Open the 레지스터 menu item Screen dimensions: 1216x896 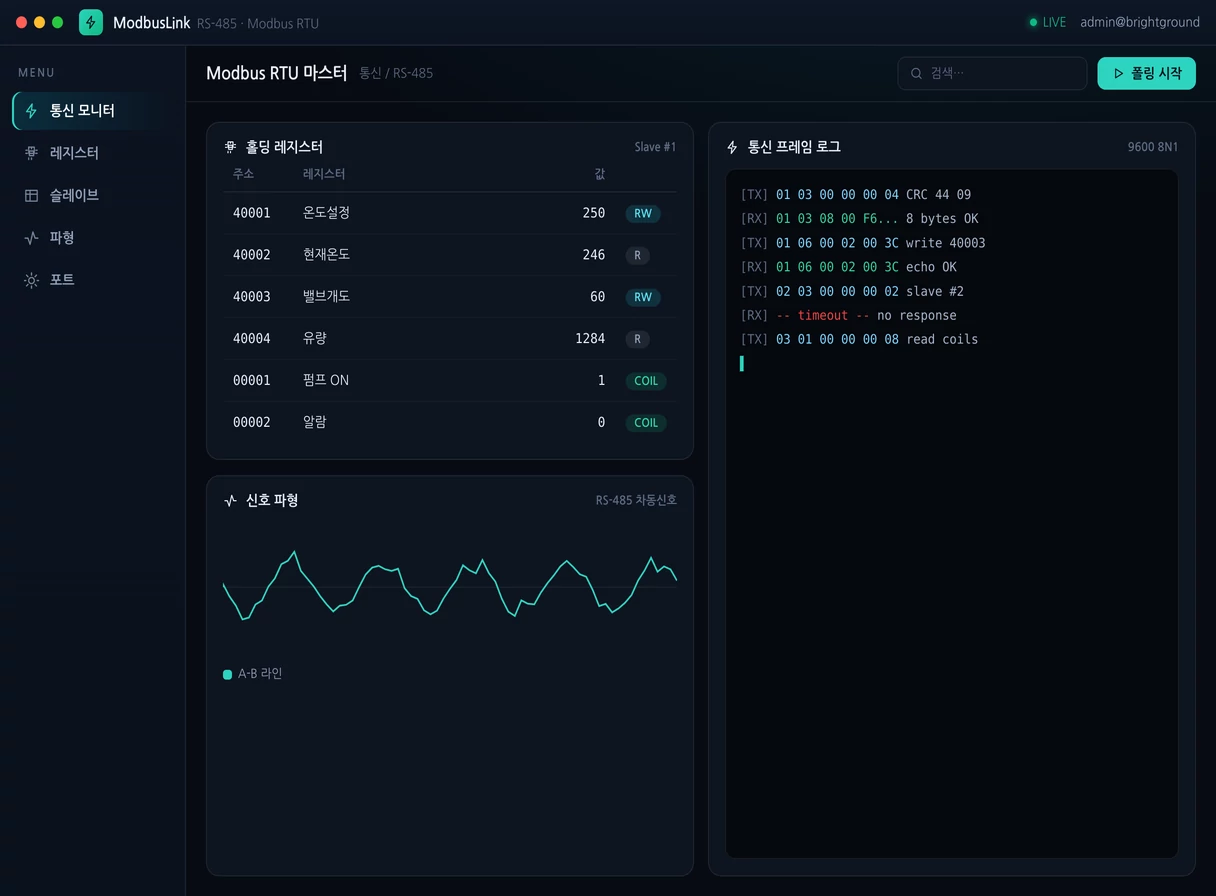point(92,153)
